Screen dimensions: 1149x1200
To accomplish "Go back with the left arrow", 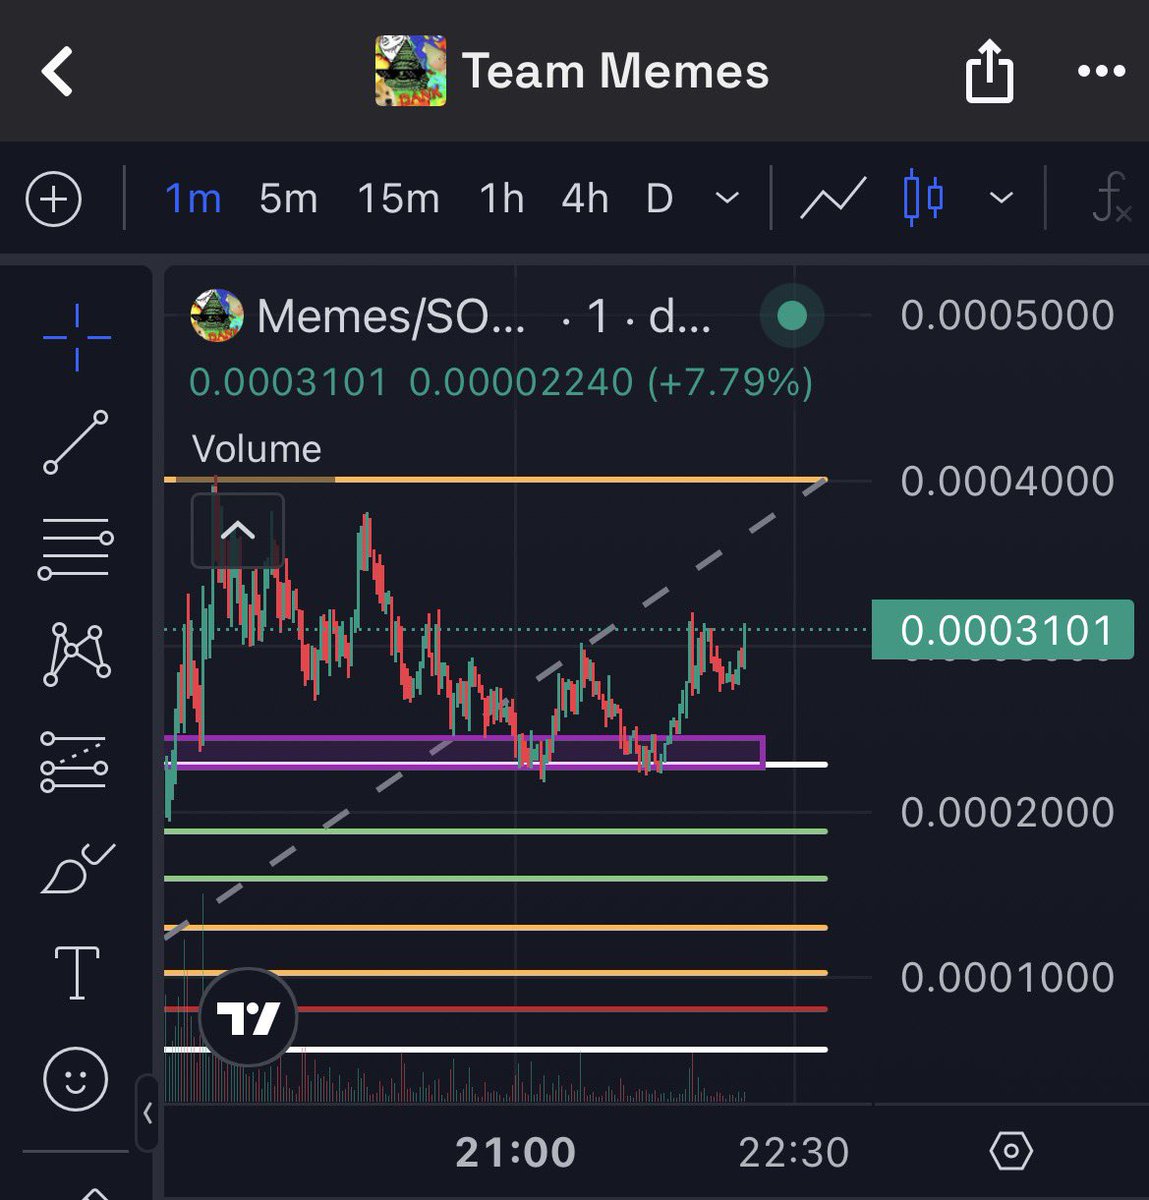I will pyautogui.click(x=57, y=71).
